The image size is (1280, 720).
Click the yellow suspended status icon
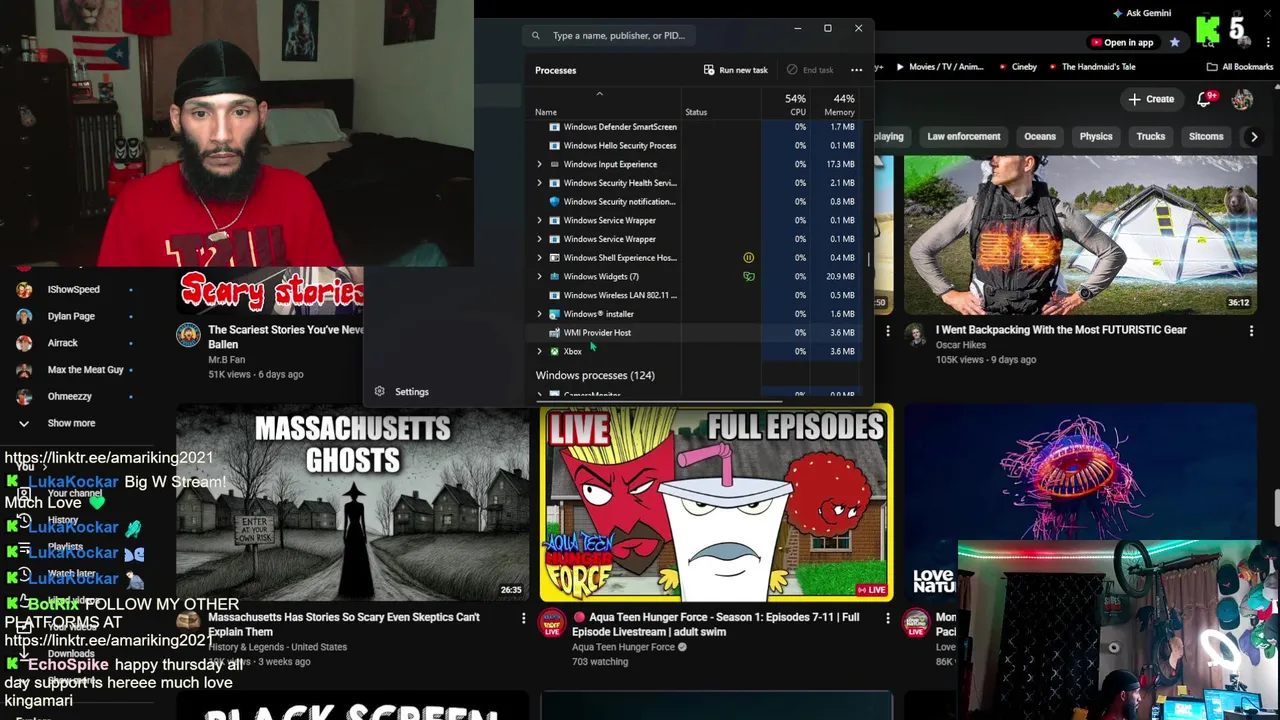748,258
